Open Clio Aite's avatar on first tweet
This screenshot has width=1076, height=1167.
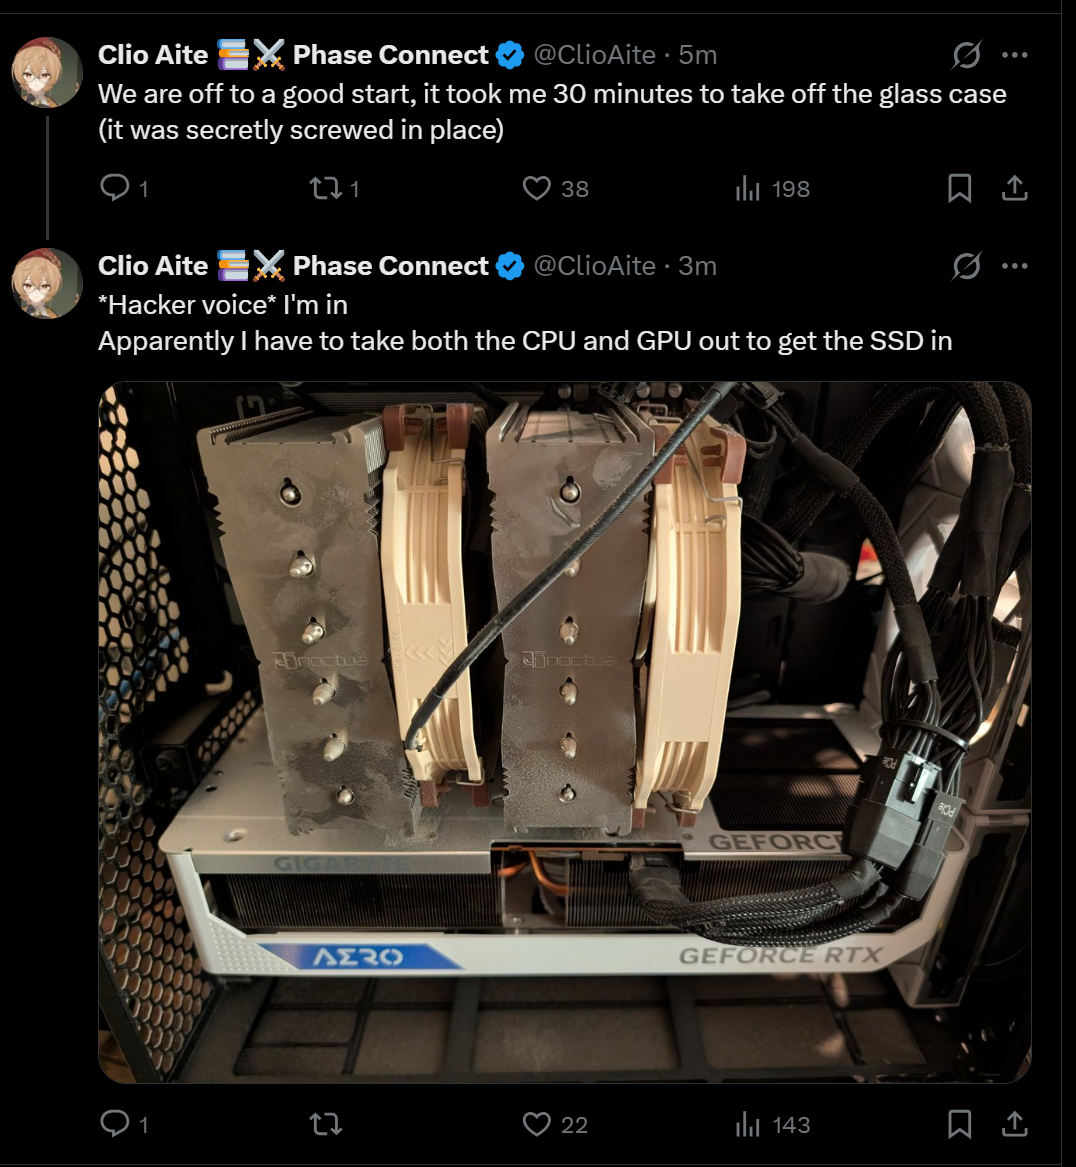(47, 72)
